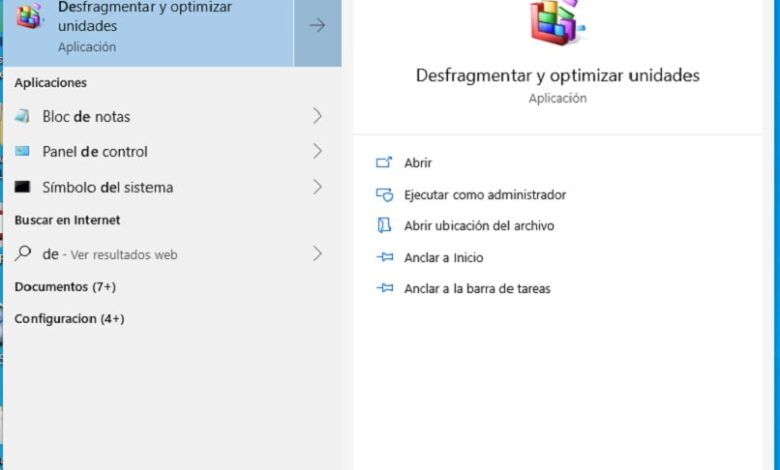
Task: Click the Símbolo del sistema icon
Action: pos(22,187)
